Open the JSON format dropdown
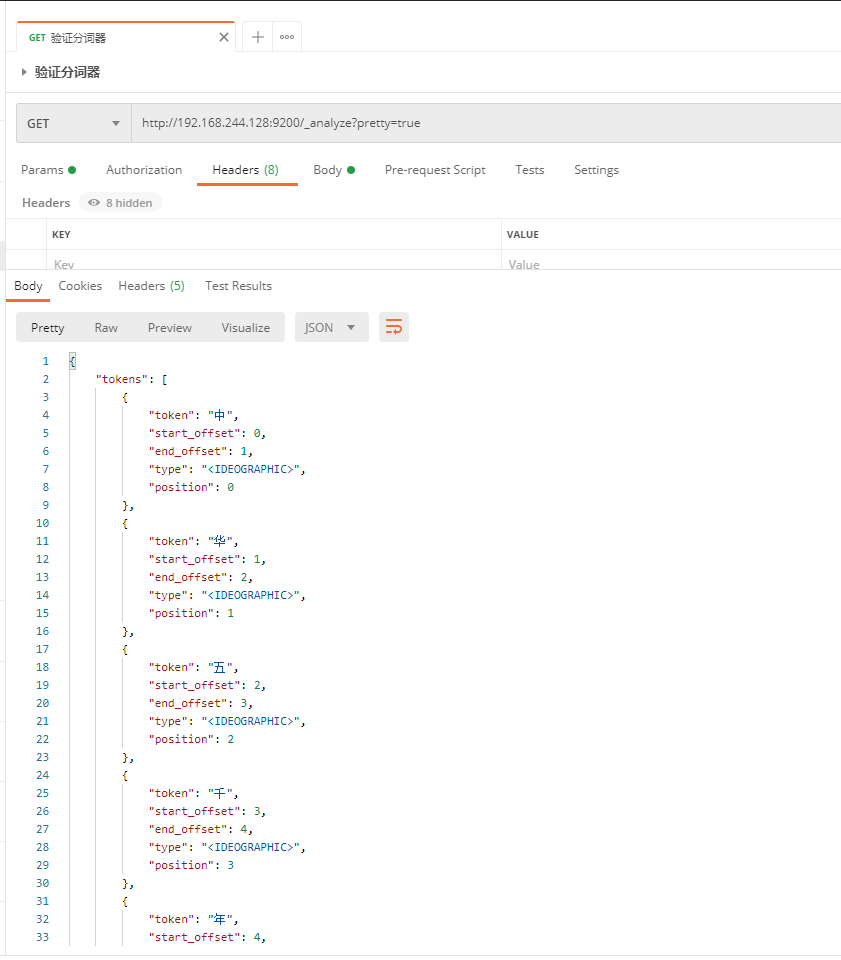Viewport: 841px width, 960px height. pyautogui.click(x=332, y=327)
